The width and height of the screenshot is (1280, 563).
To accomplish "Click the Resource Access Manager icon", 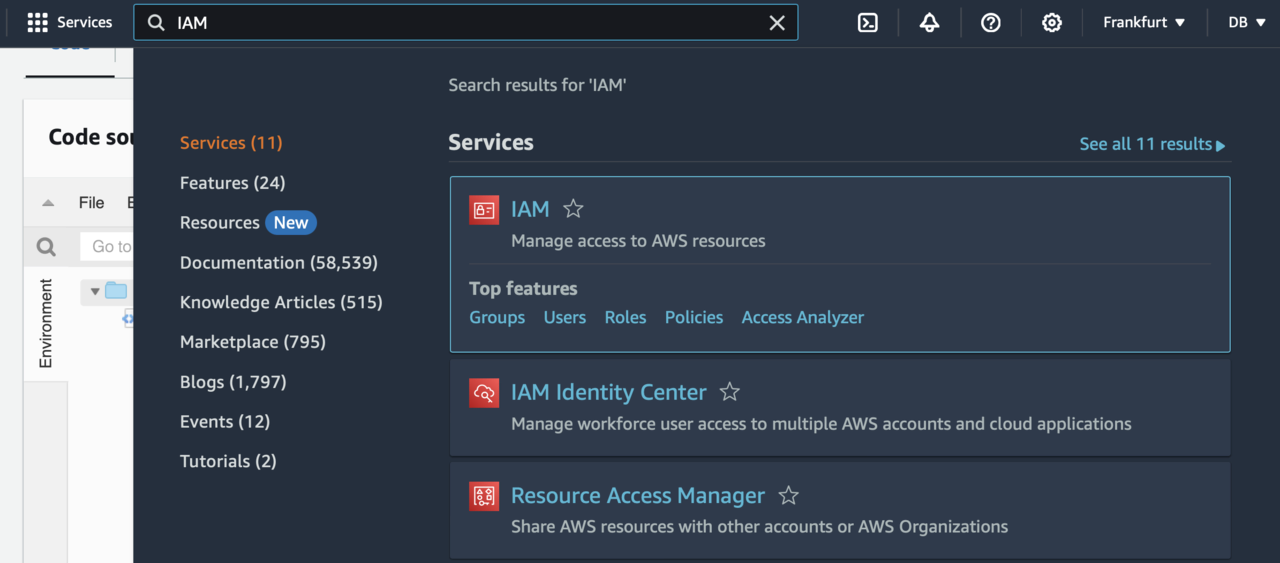I will tap(484, 496).
